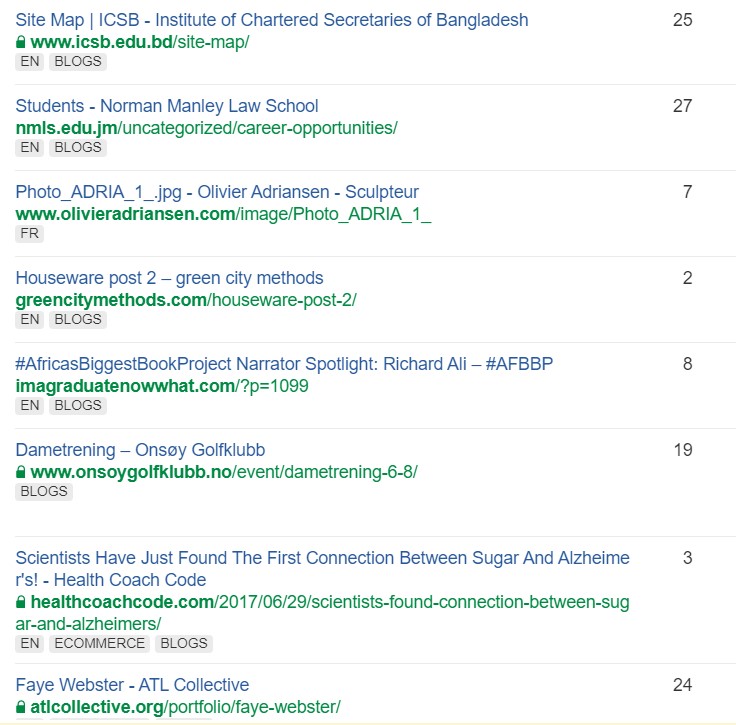736x725 pixels.
Task: Open Students - Norman Manley Law School link
Action: [x=167, y=106]
